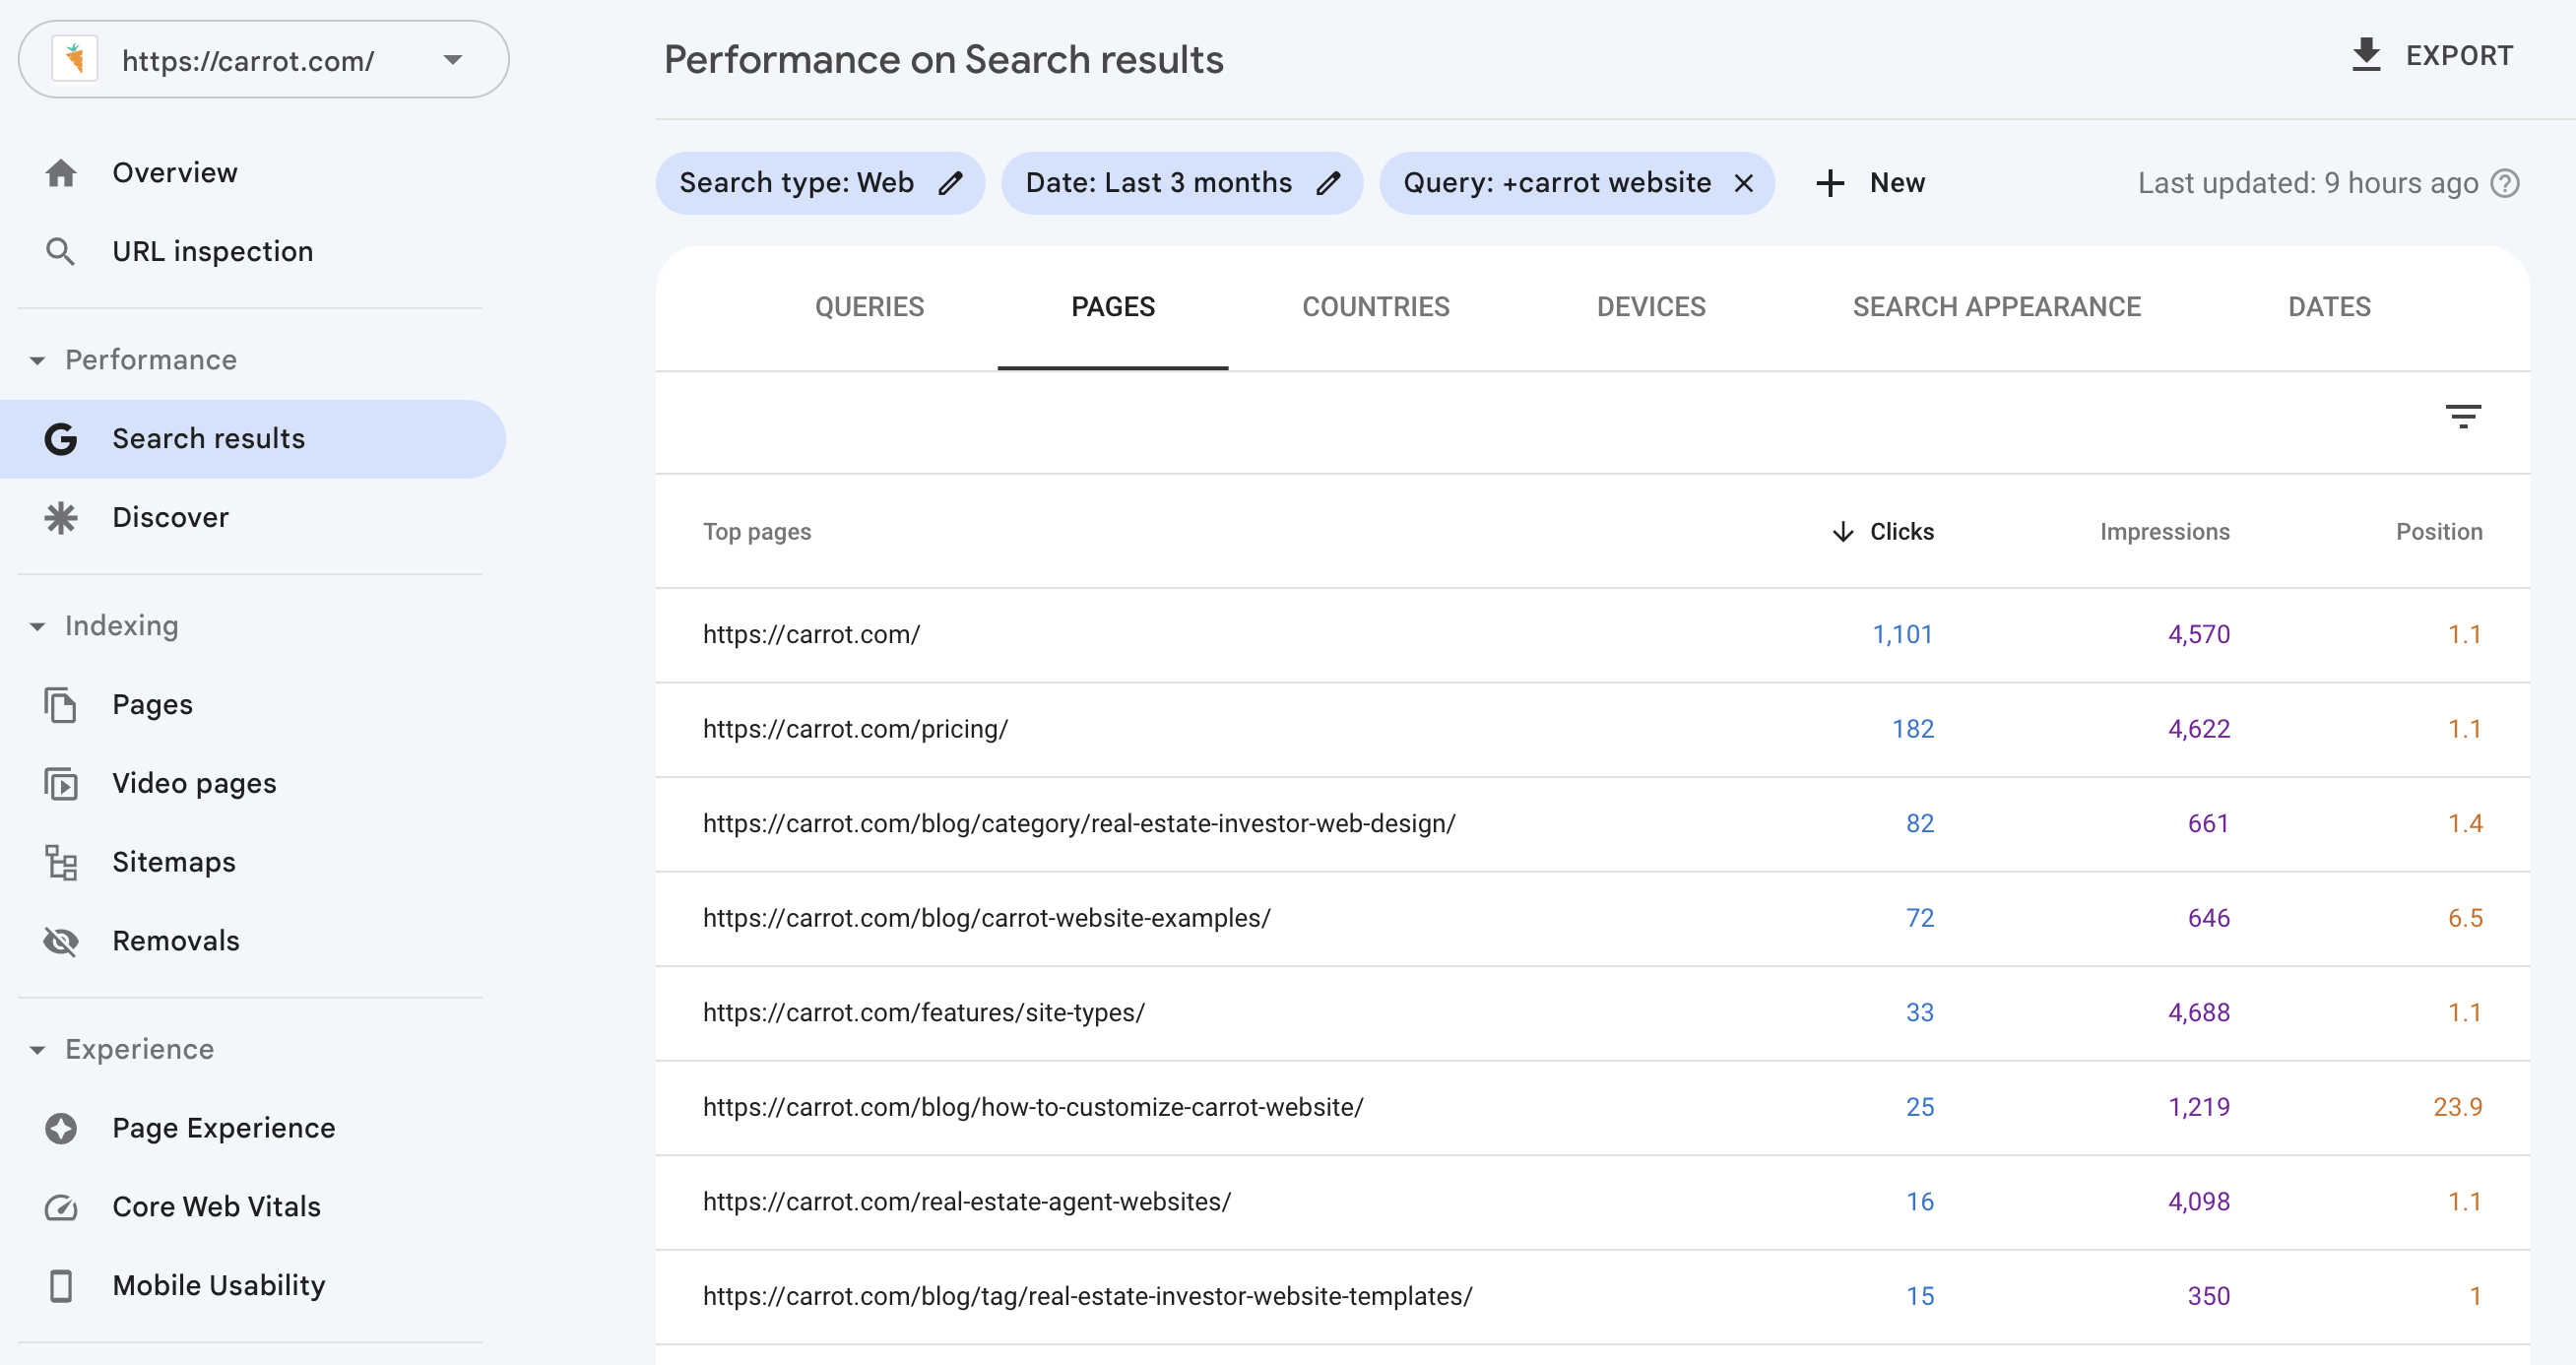The width and height of the screenshot is (2576, 1365).
Task: Switch to the SEARCH APPEARANCE tab
Action: [1997, 307]
